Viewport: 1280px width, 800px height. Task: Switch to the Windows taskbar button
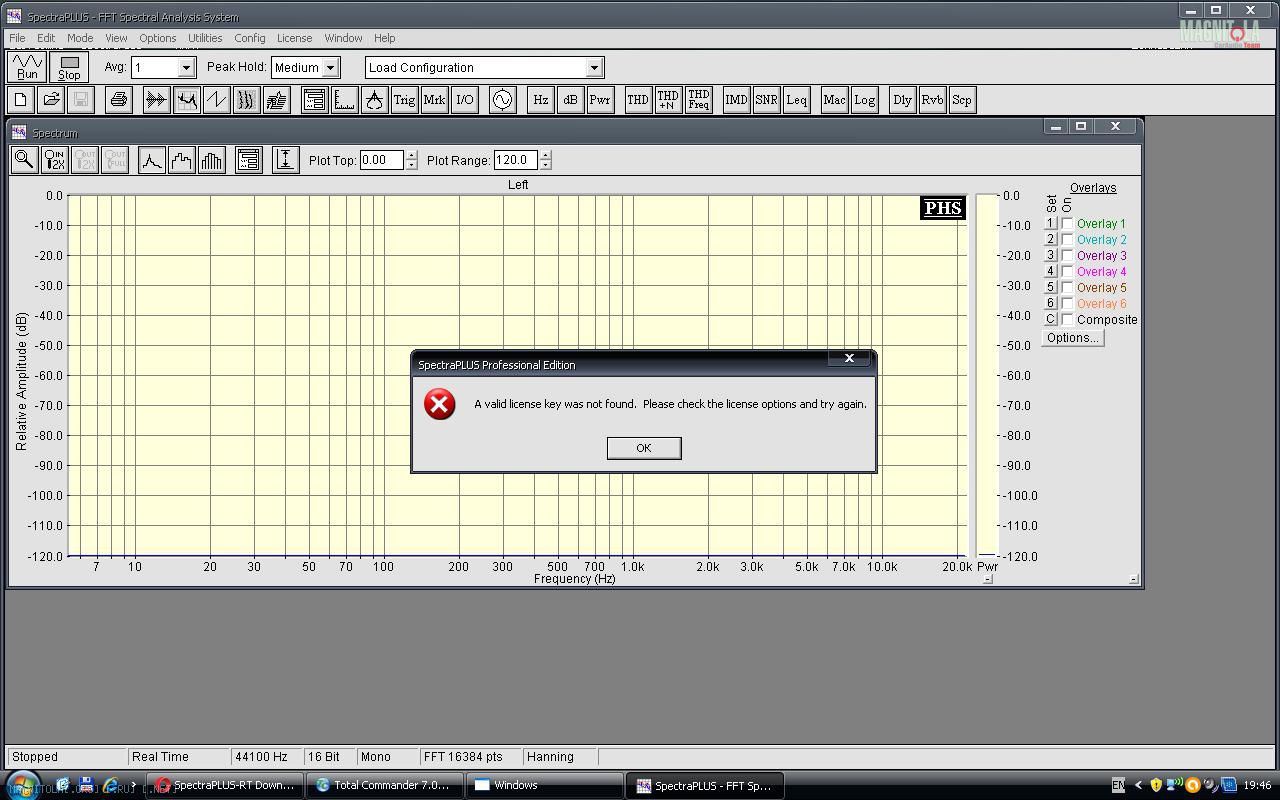click(546, 786)
